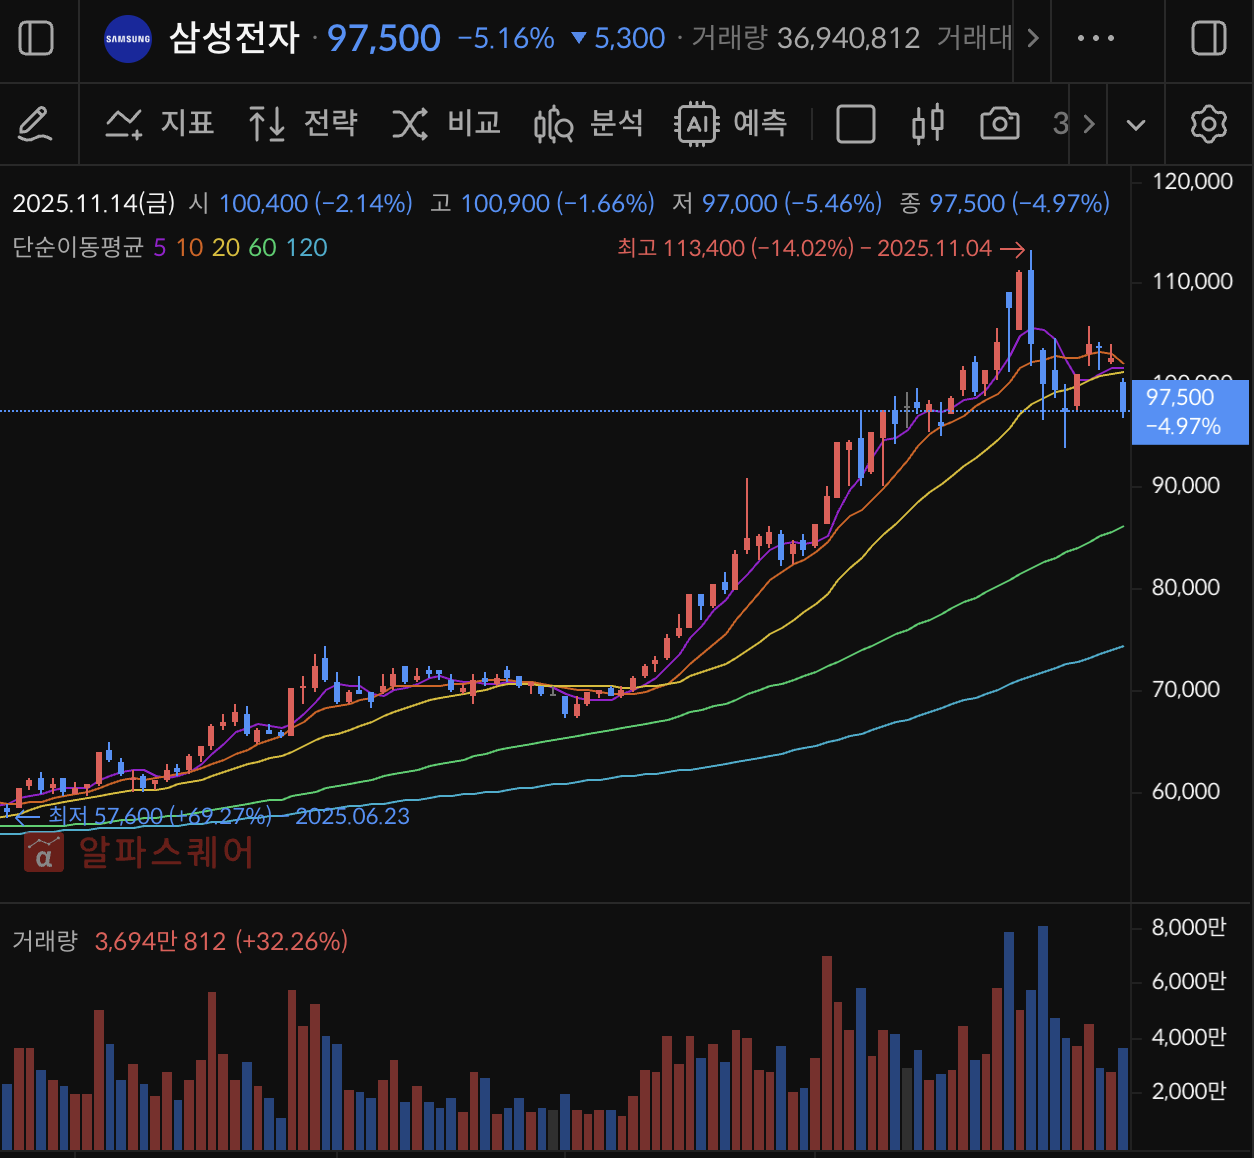Select the moving average 5 setting
Viewport: 1254px width, 1158px height.
pyautogui.click(x=160, y=247)
